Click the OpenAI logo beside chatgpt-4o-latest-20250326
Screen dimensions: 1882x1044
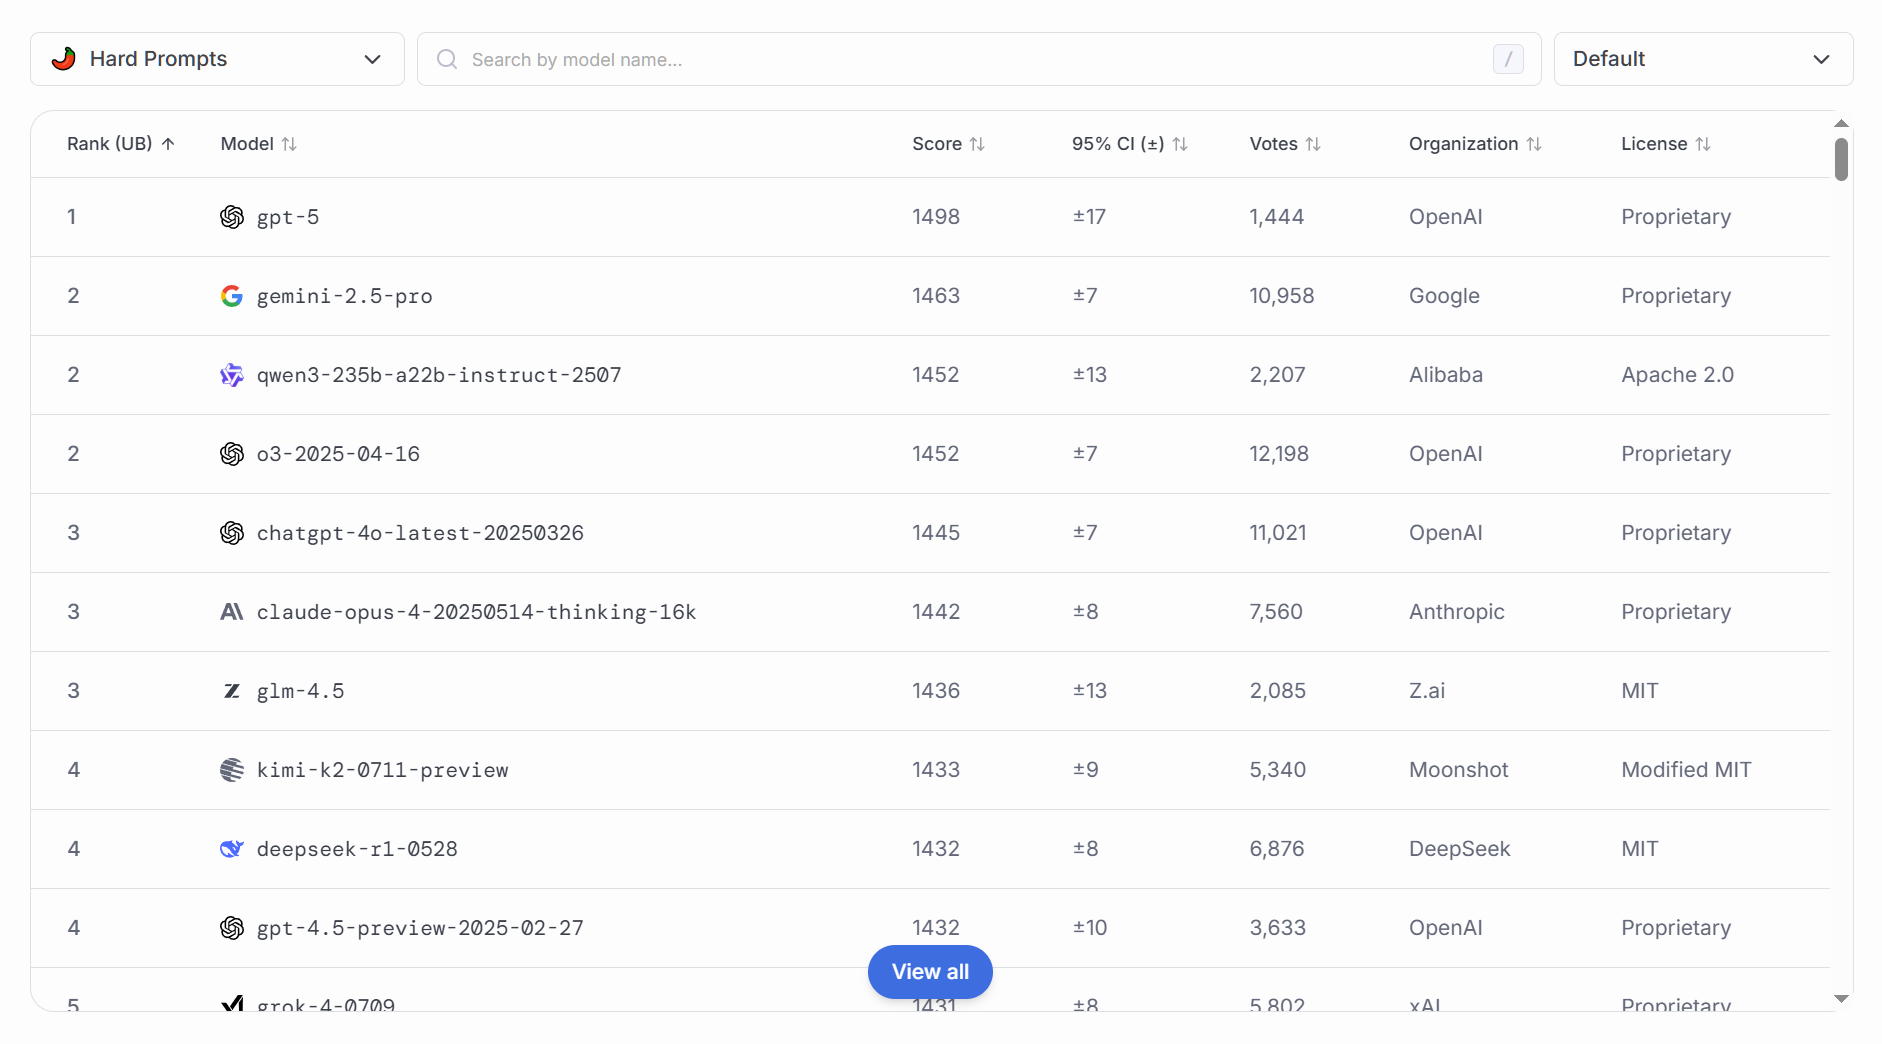pyautogui.click(x=232, y=533)
